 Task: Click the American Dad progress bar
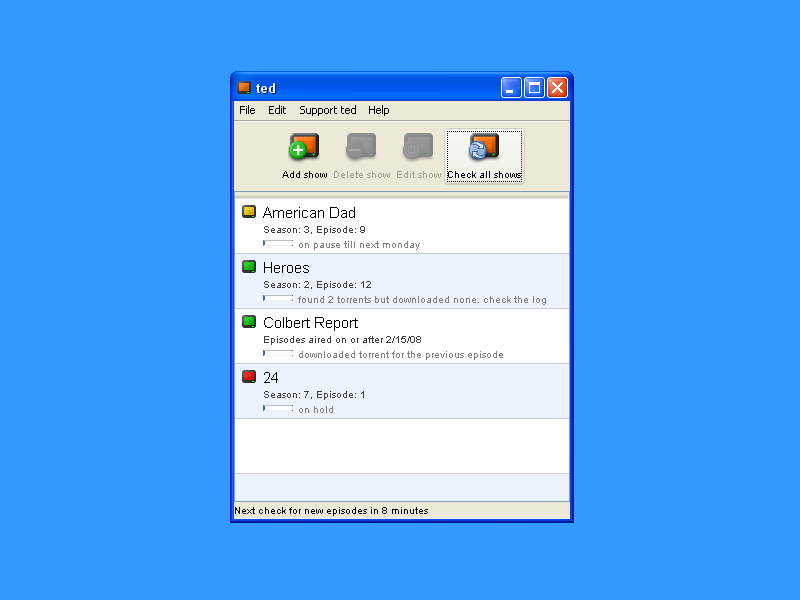pos(278,243)
